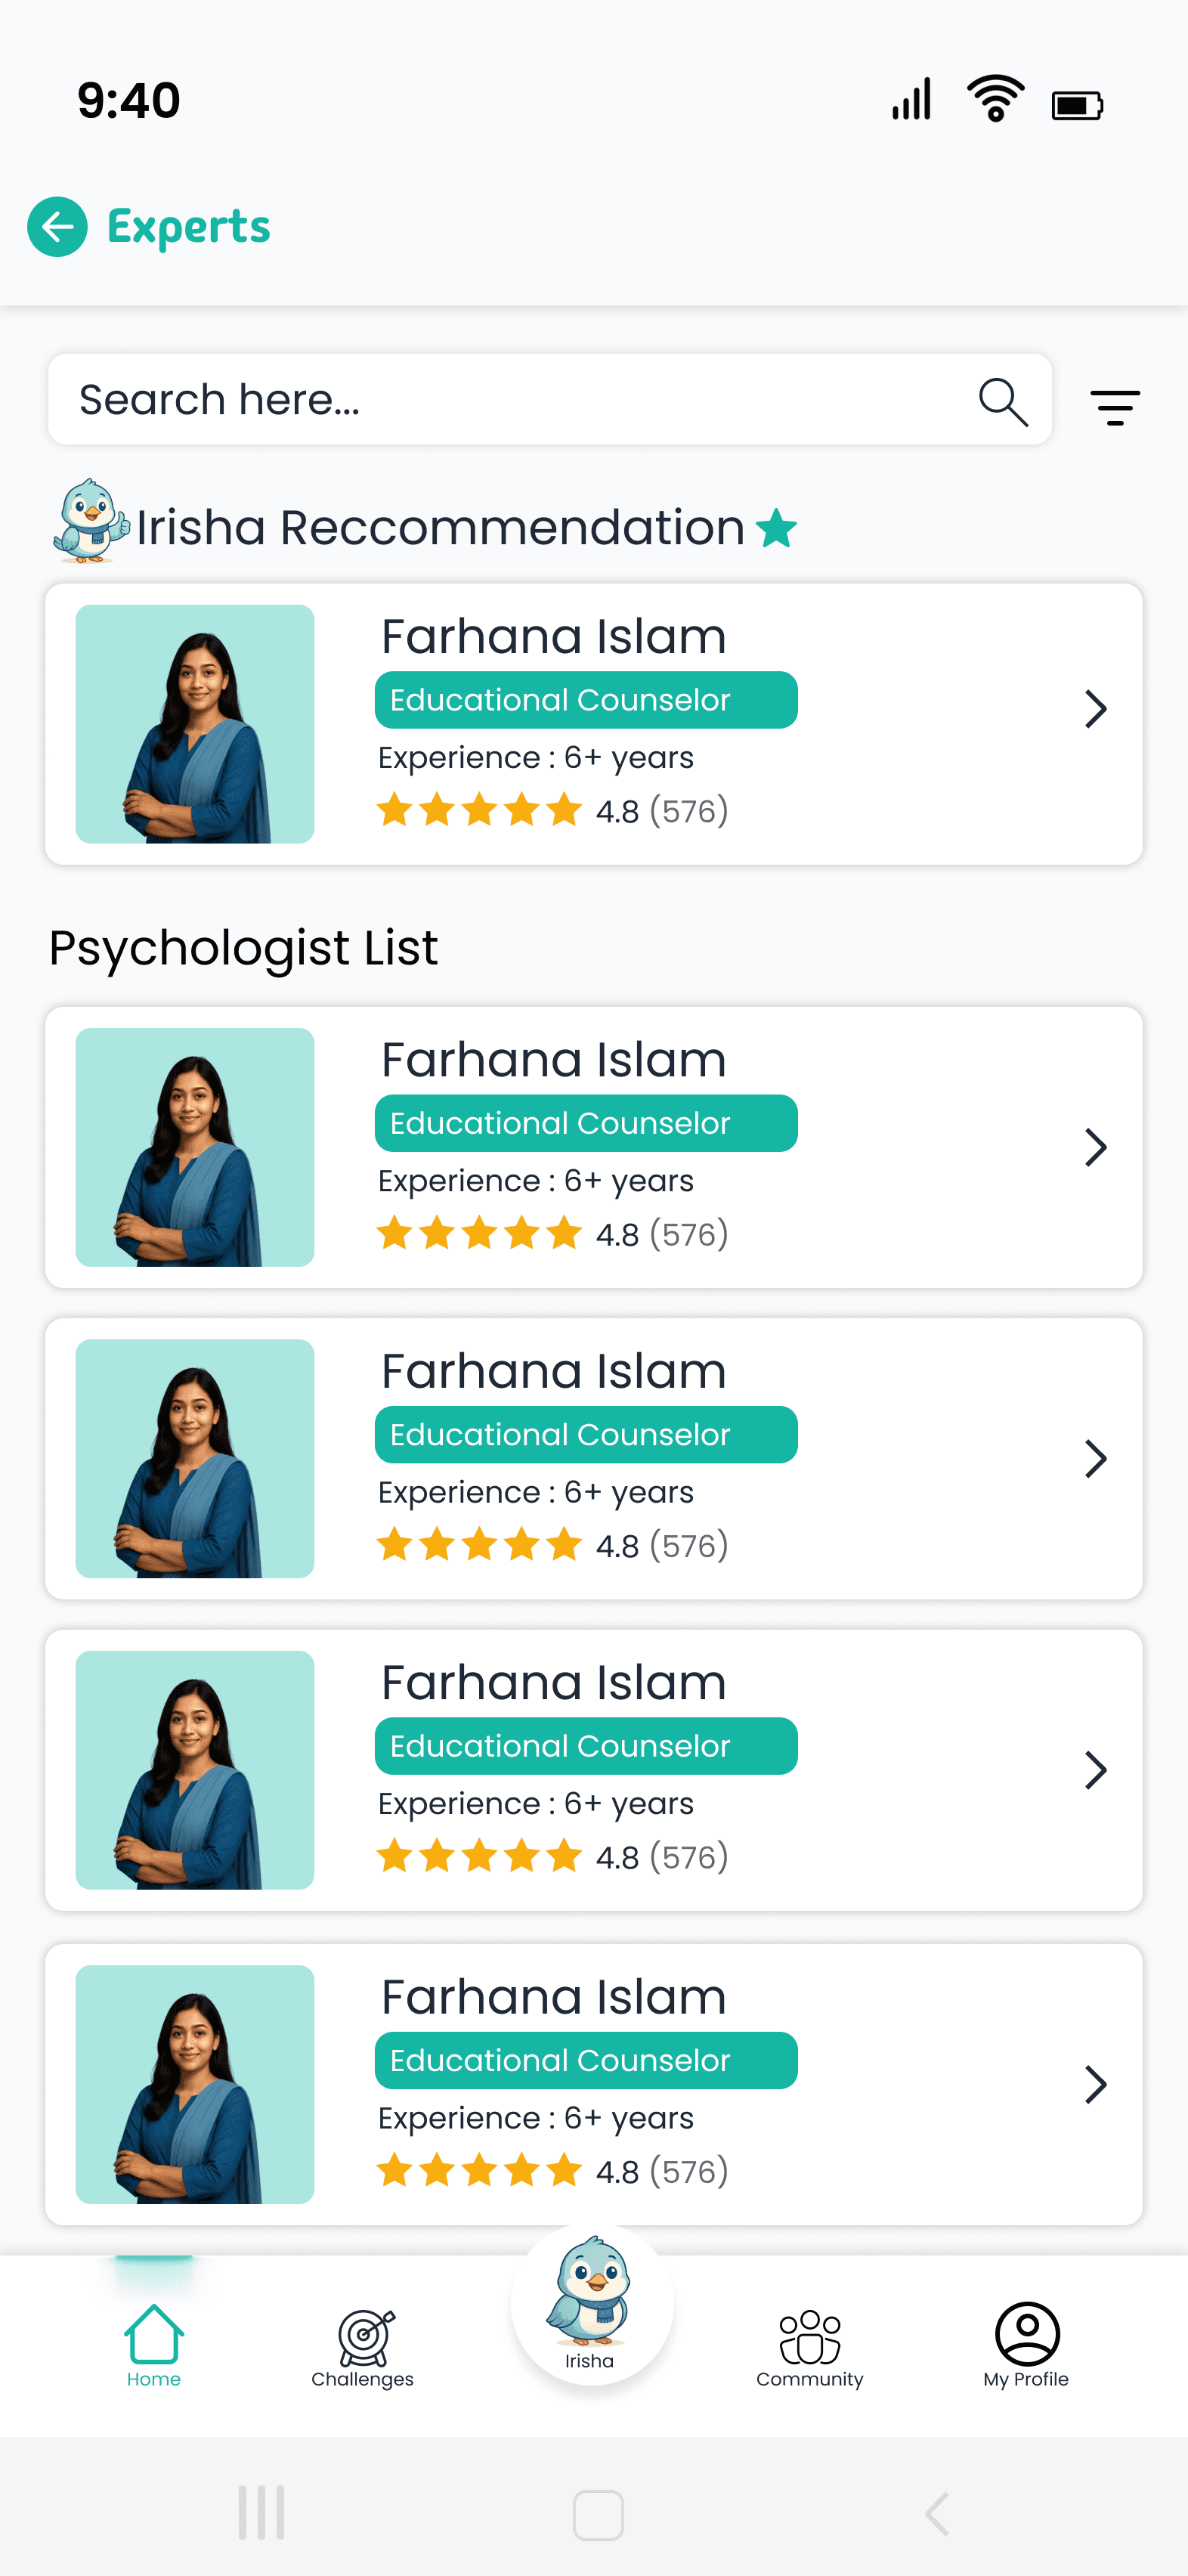Select Educational Counselor tag on recommended card
1188x2576 pixels.
pyautogui.click(x=586, y=700)
